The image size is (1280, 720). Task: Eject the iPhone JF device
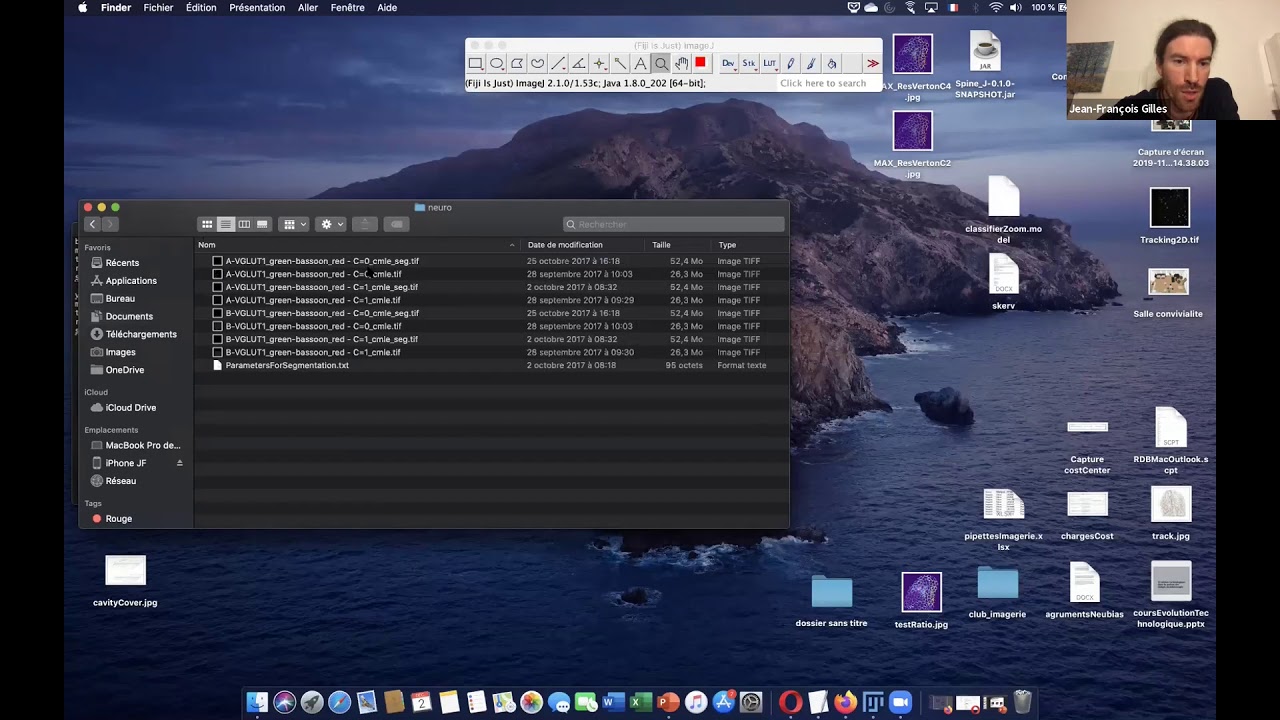point(180,463)
